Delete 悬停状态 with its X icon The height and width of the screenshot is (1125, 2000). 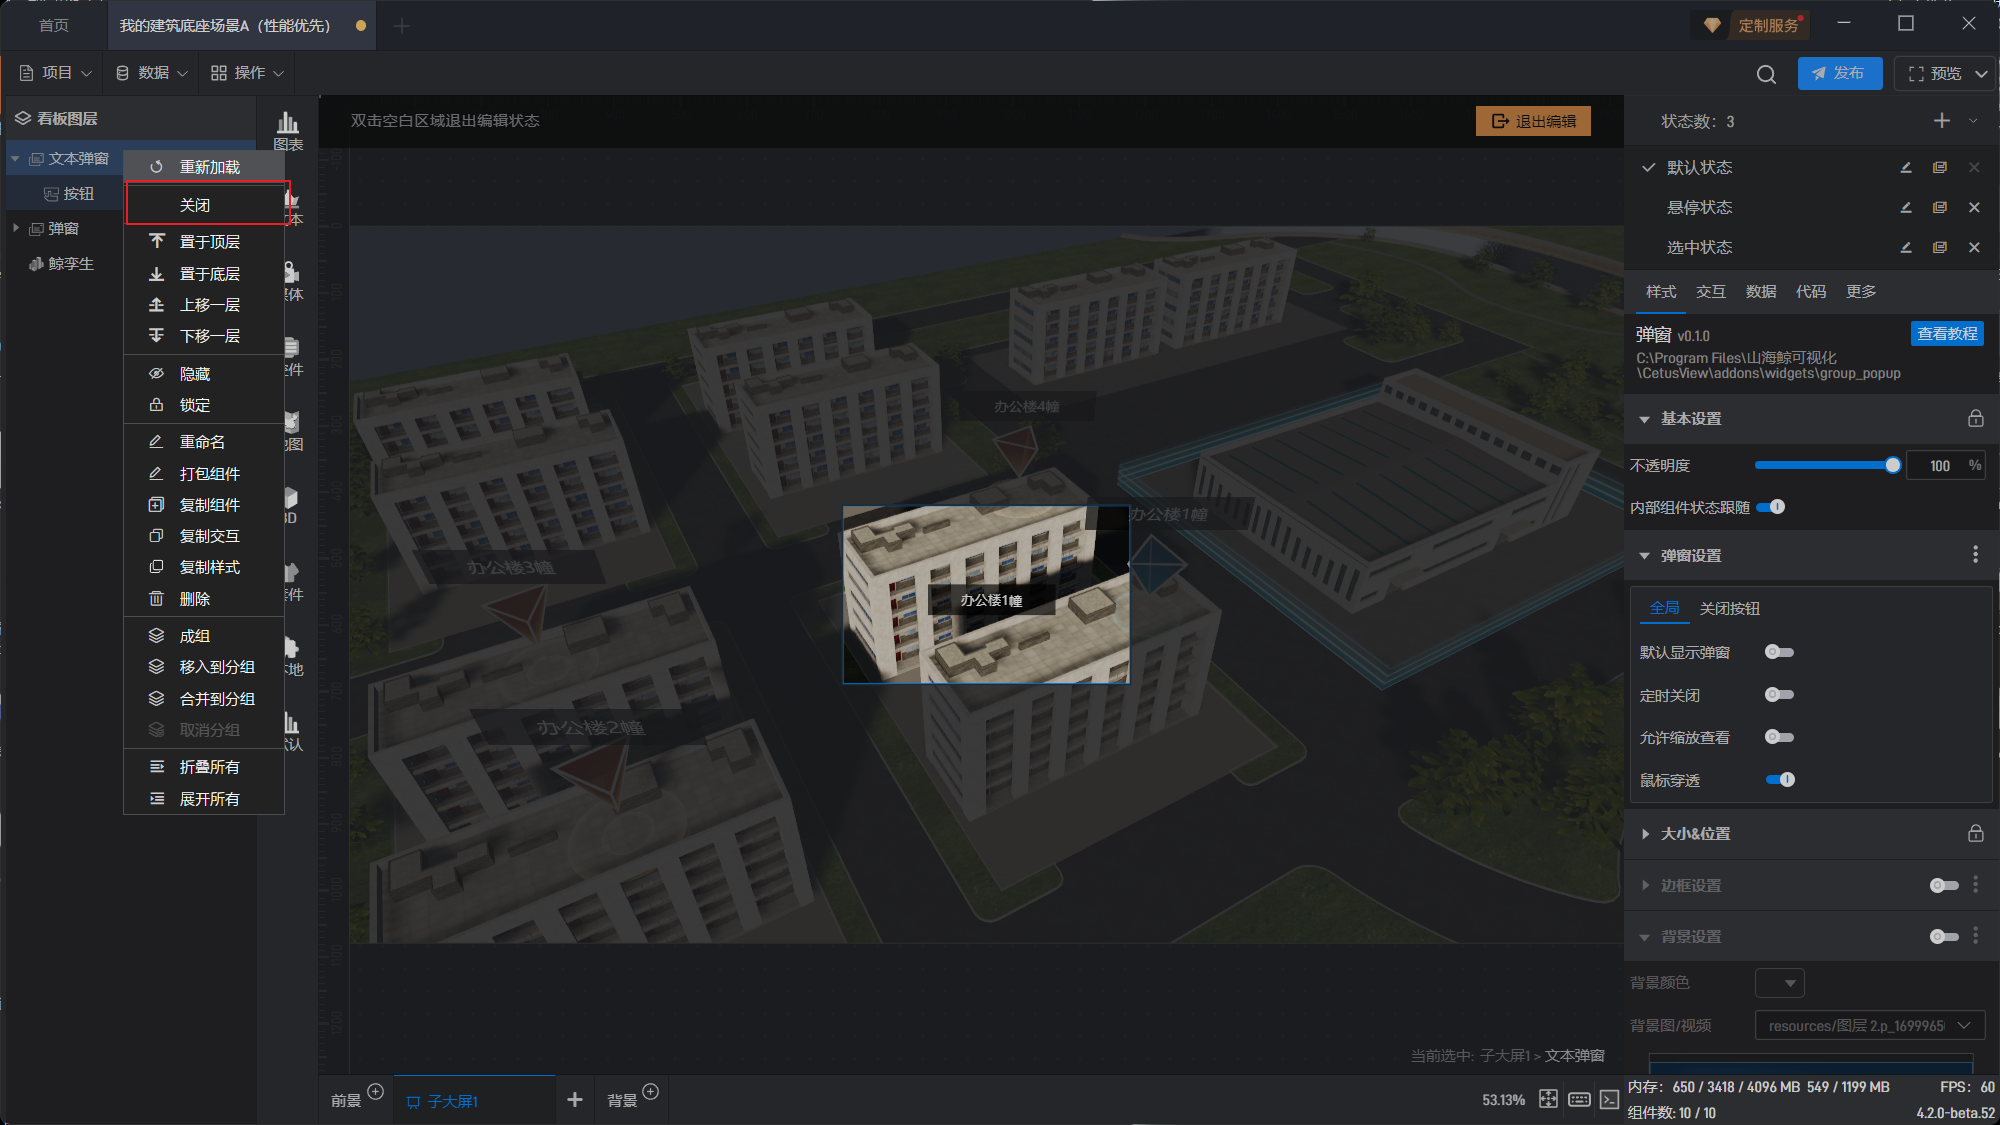[1974, 207]
